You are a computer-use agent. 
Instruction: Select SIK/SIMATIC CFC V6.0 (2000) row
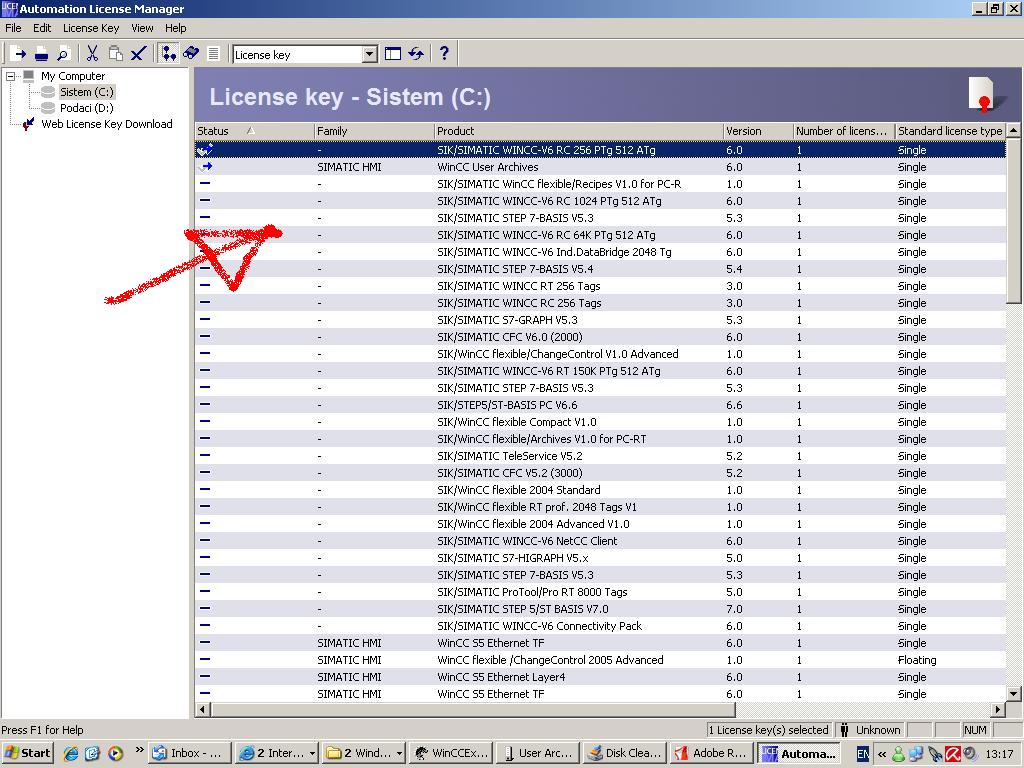(x=600, y=337)
